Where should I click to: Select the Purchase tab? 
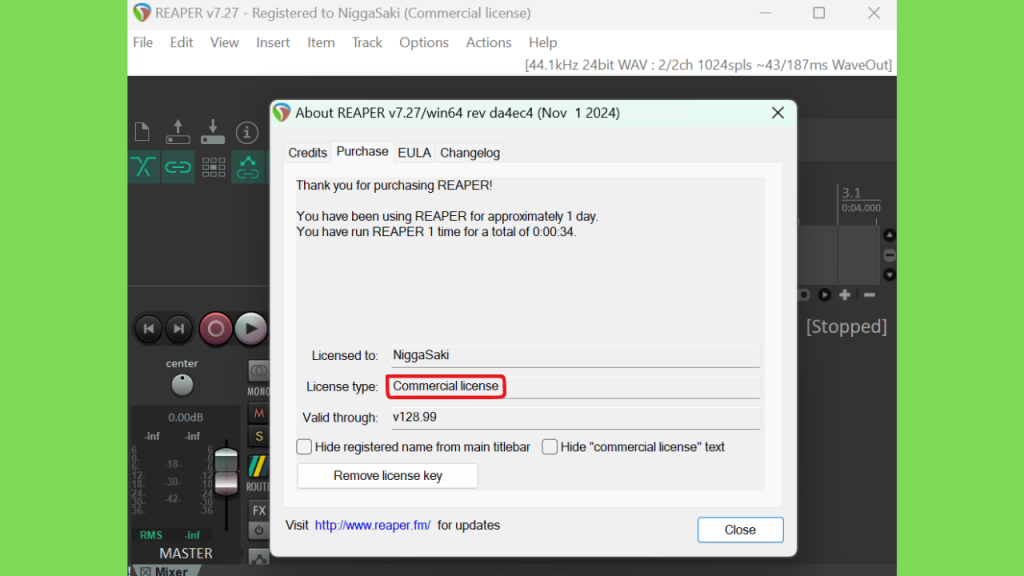pyautogui.click(x=362, y=152)
